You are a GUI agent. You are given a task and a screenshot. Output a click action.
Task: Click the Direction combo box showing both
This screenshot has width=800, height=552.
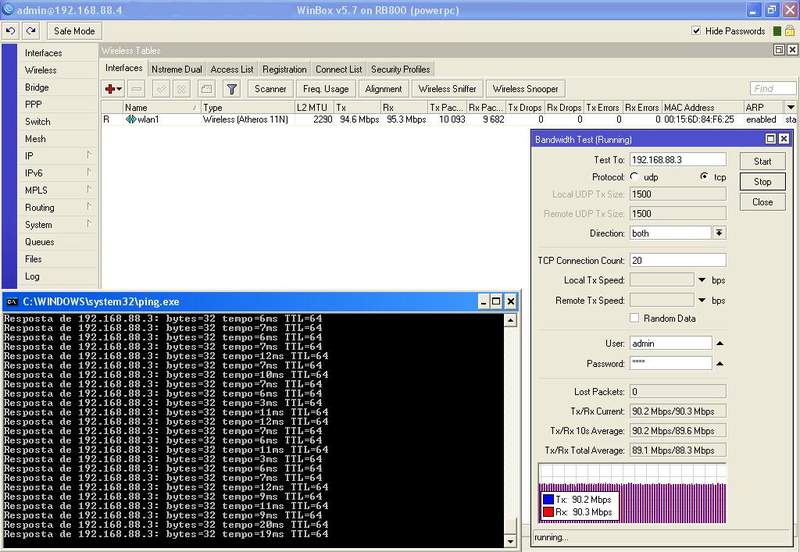(670, 233)
